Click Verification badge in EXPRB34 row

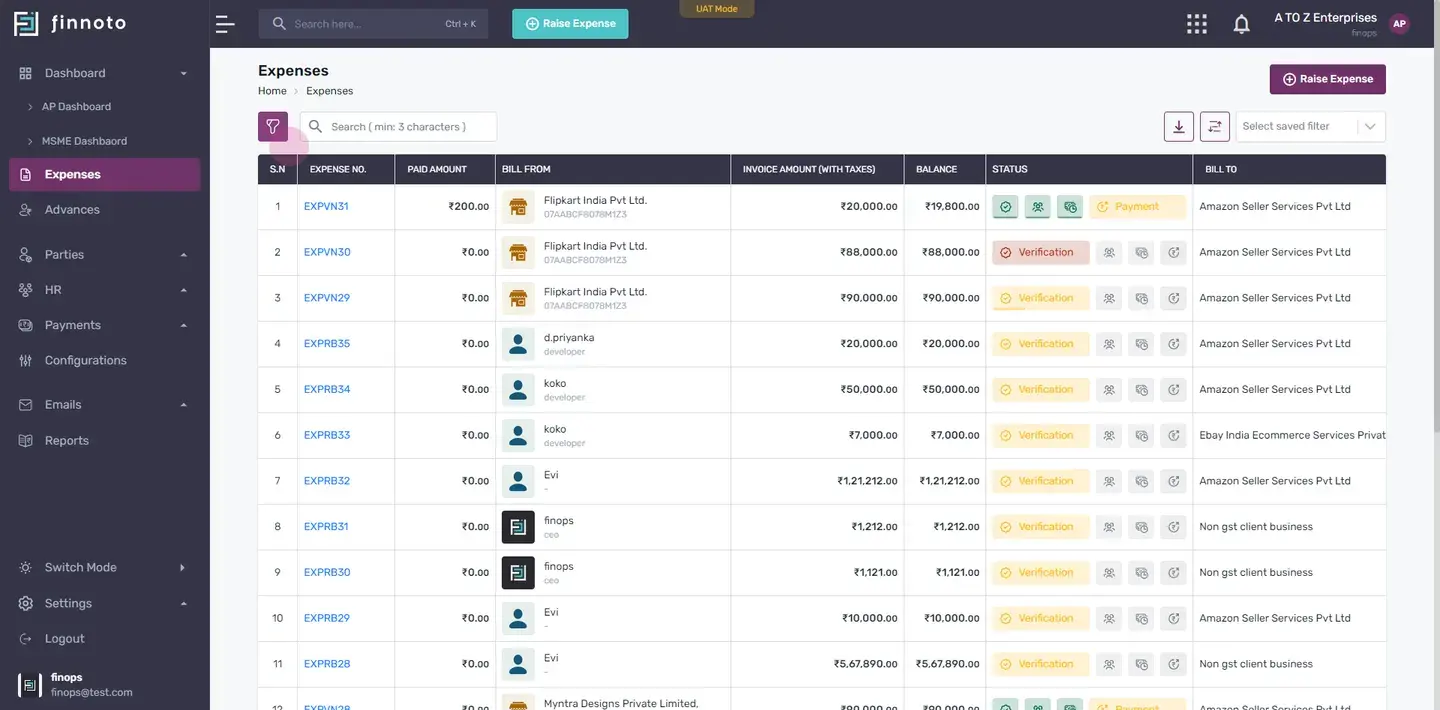tap(1040, 390)
